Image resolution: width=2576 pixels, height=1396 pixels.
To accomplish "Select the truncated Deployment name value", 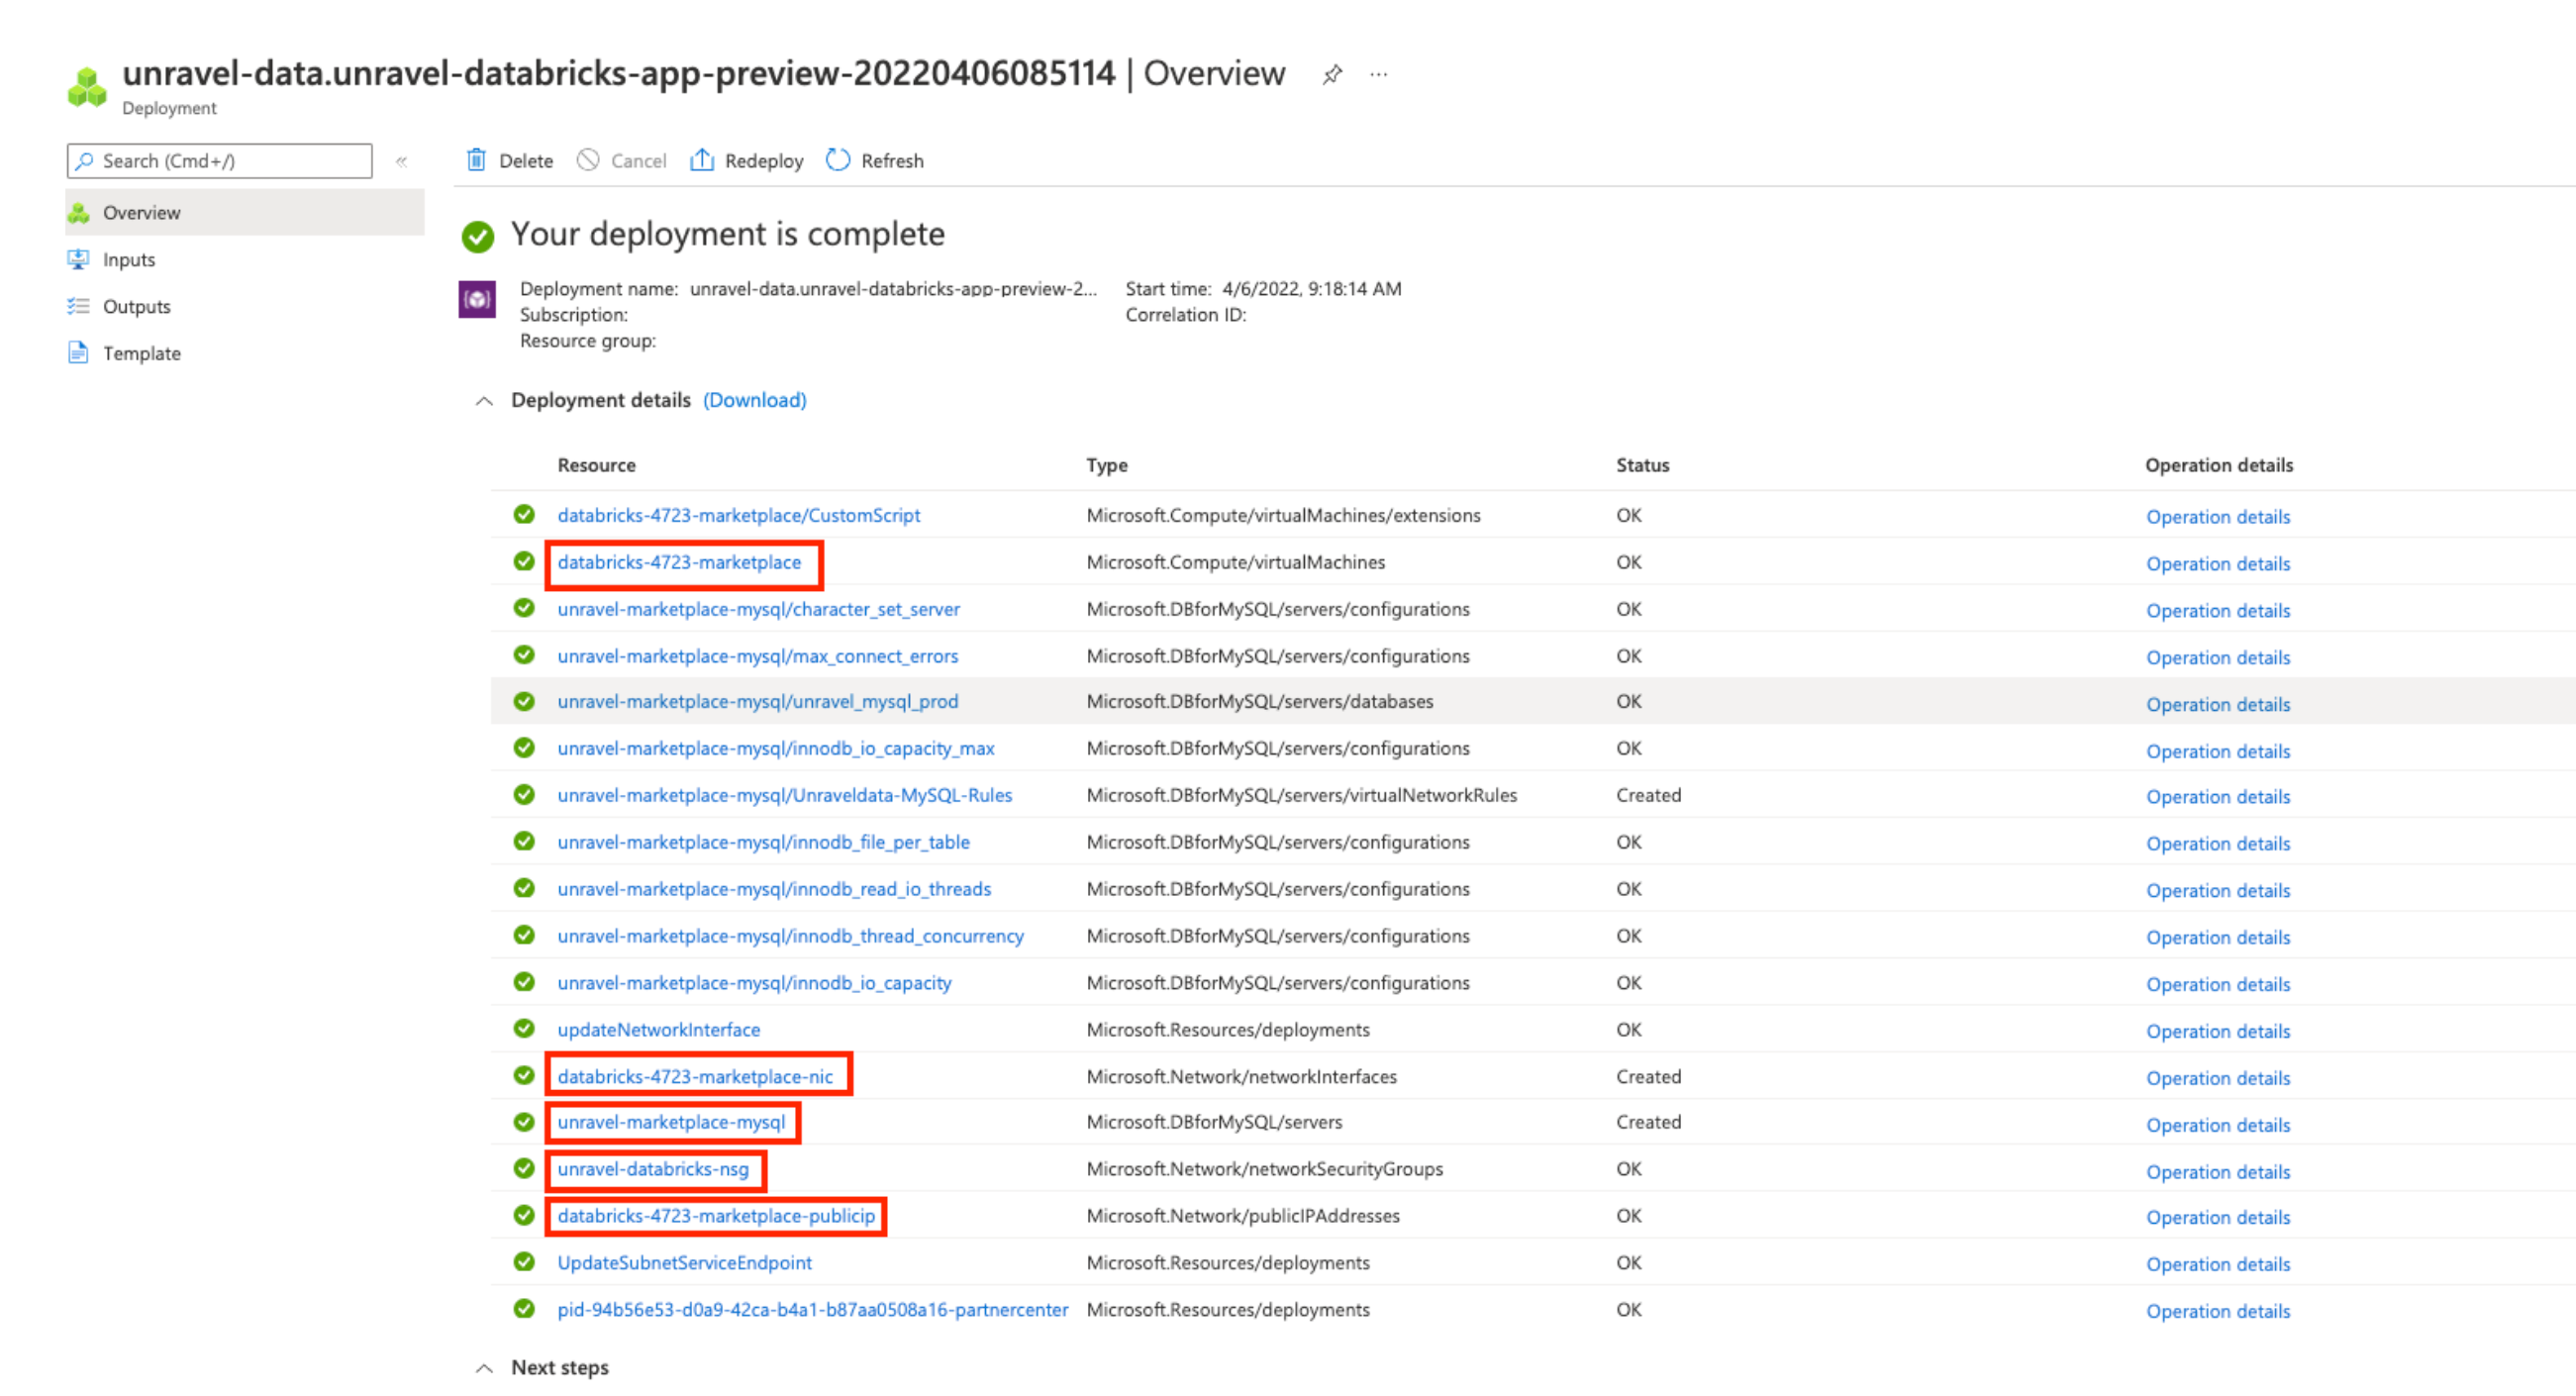I will (893, 289).
